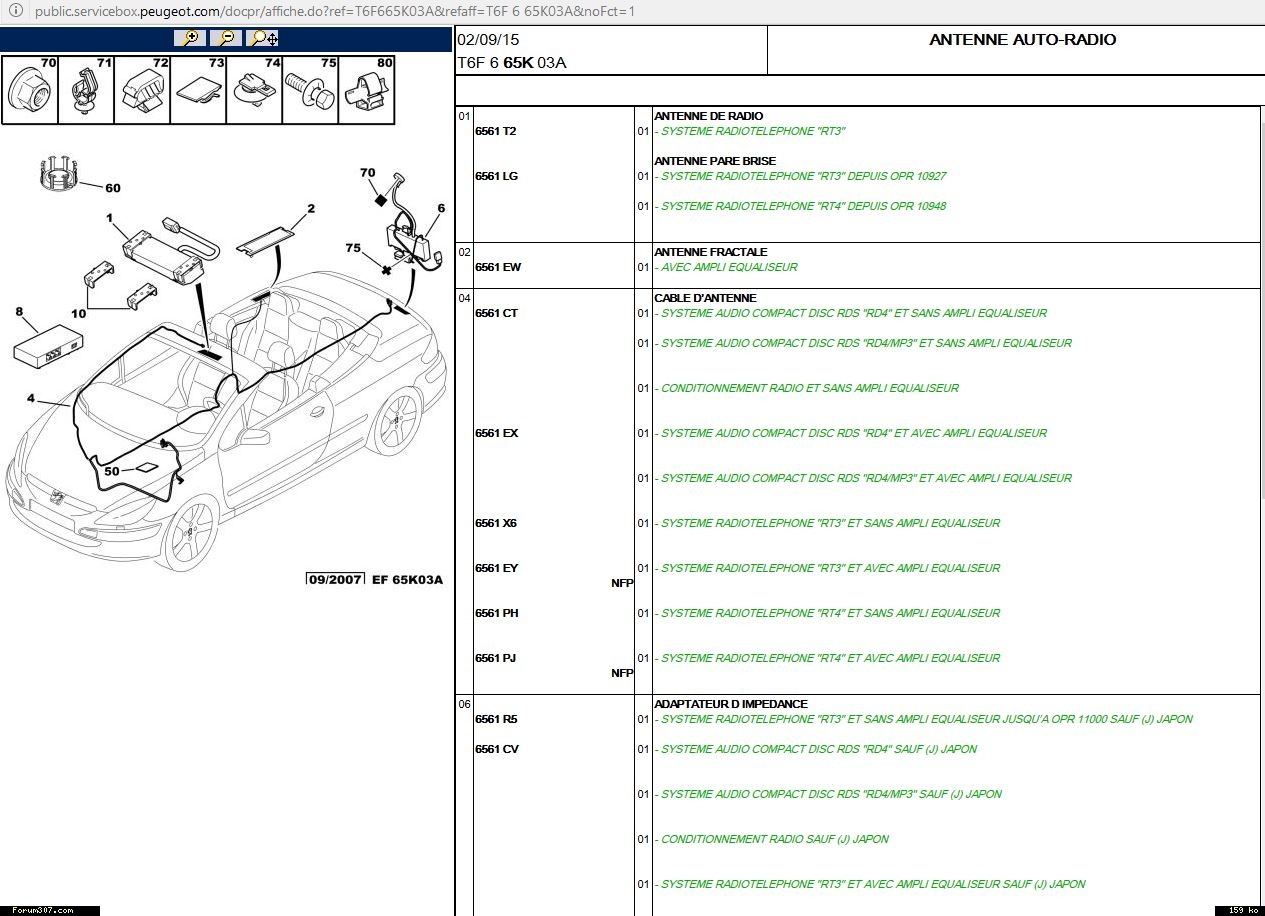Viewport: 1265px width, 916px height.
Task: Click part number 6561 T2
Action: coord(496,131)
